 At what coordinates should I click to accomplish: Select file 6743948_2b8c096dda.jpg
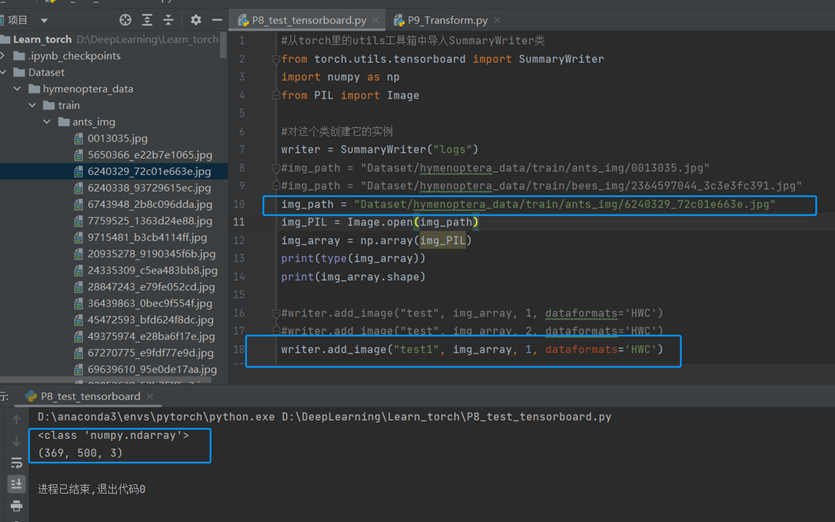tap(150, 205)
